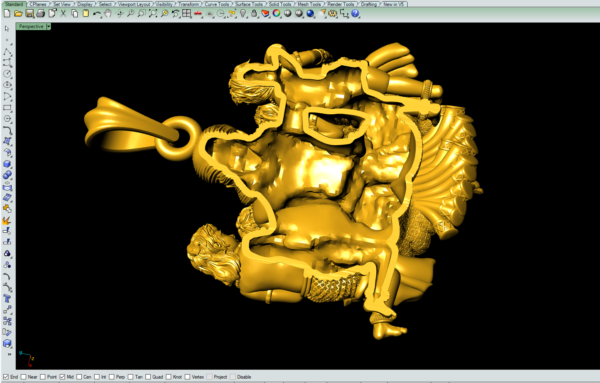Enable the Near osnap checkbox
600x383 pixels.
click(x=23, y=377)
